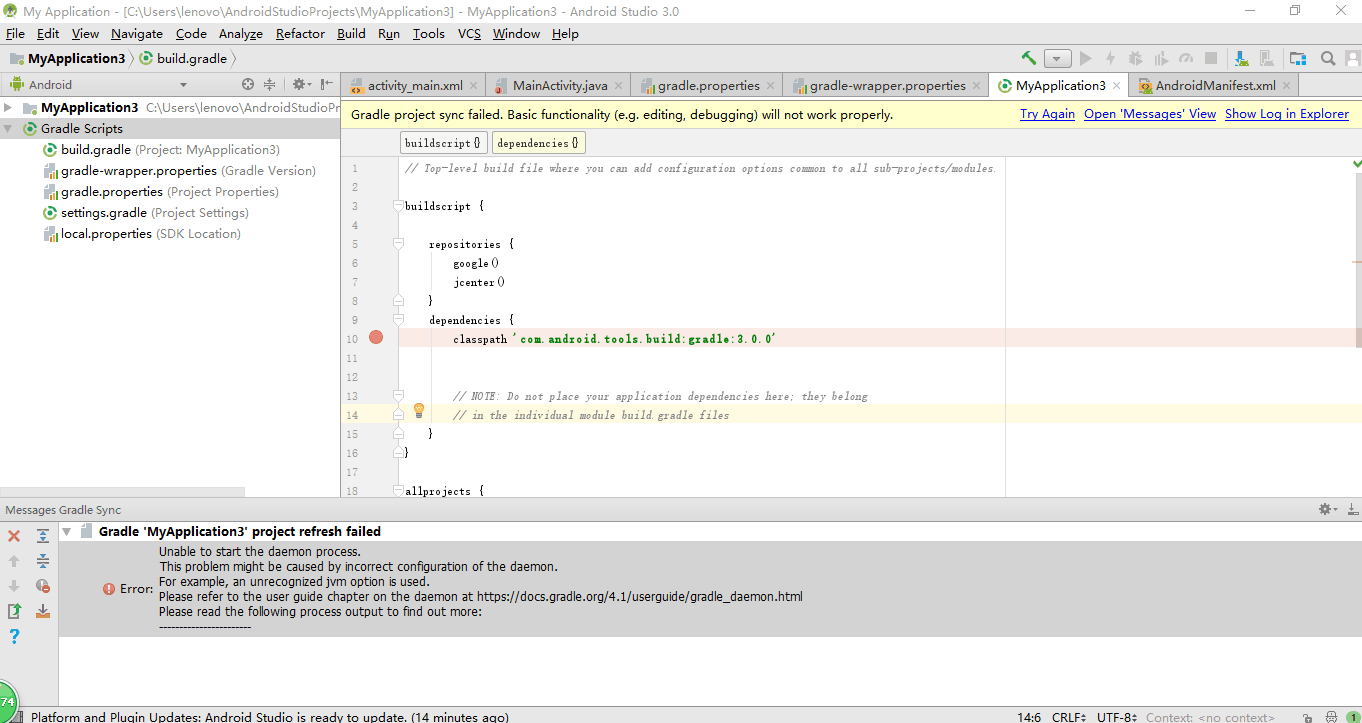Click the Export to Text File icon
Screen dimensions: 1362x723
pos(14,611)
